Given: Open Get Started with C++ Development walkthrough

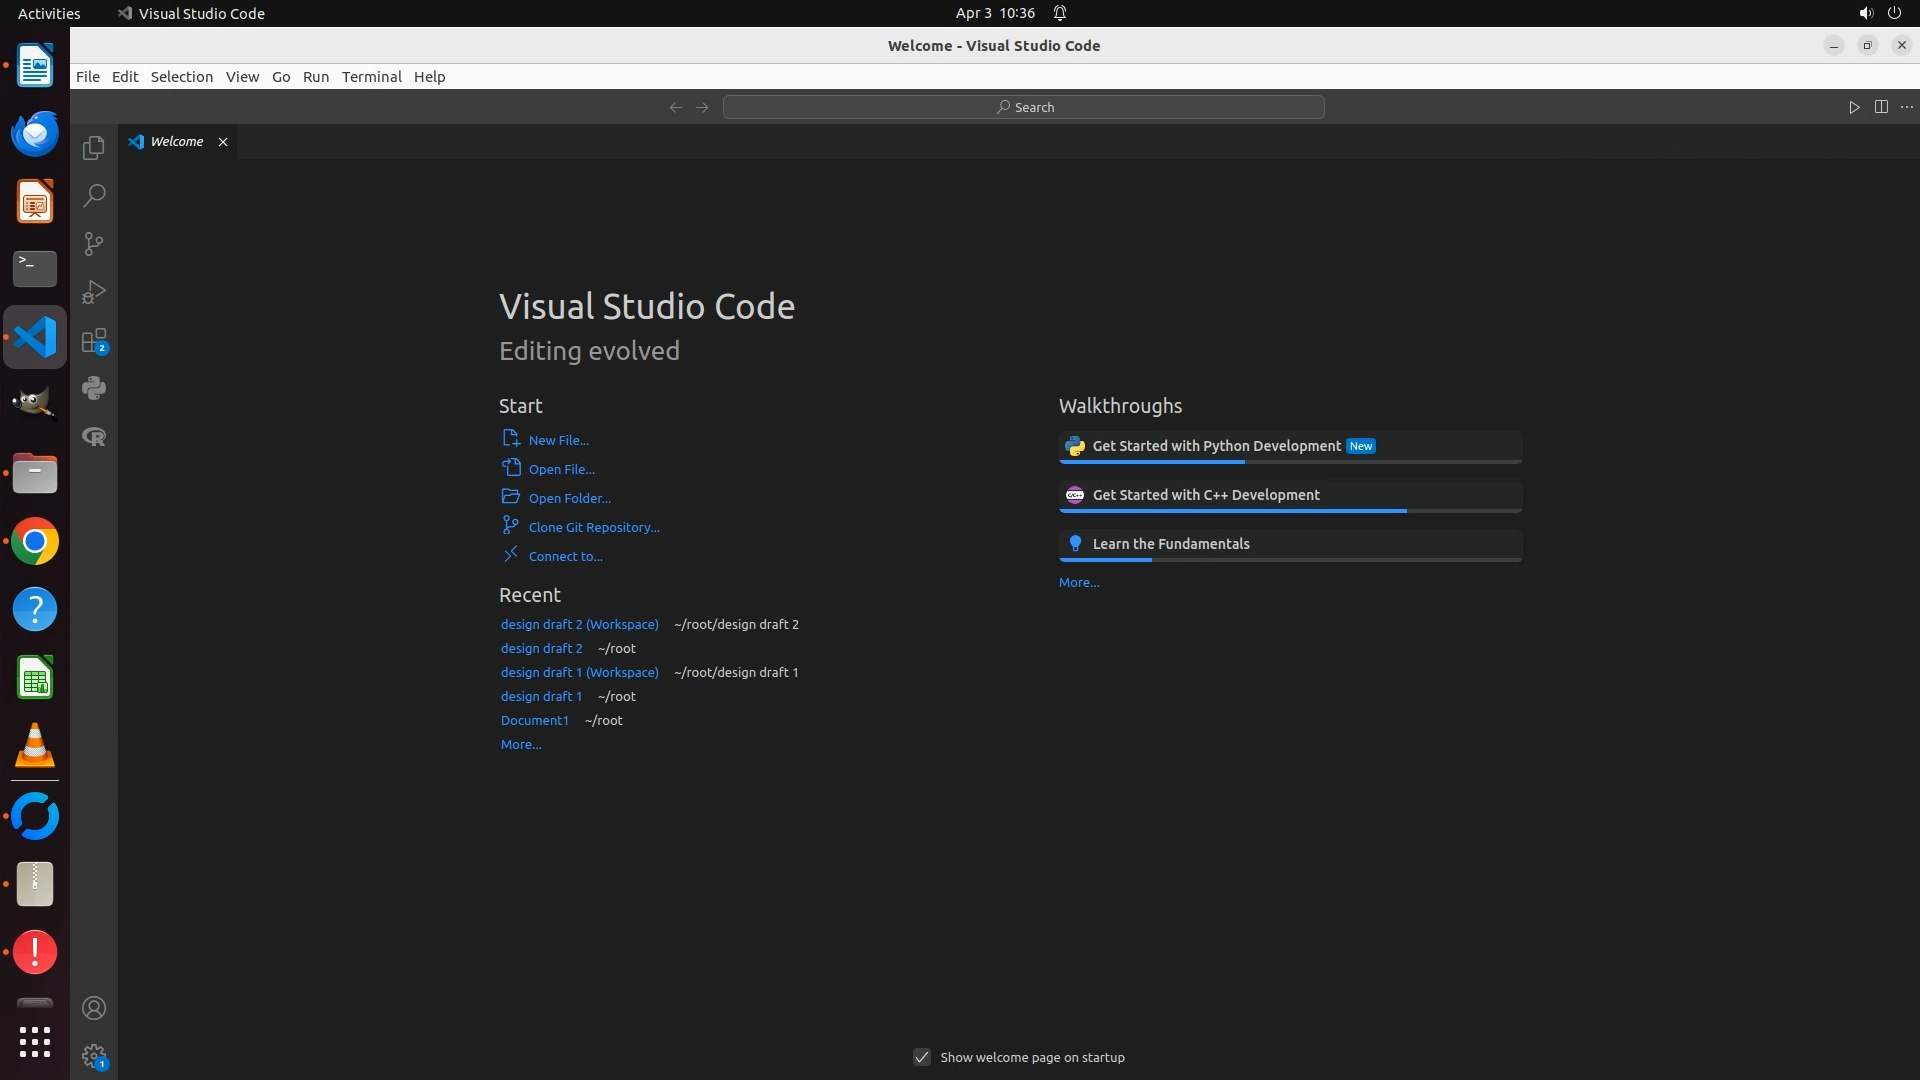Looking at the screenshot, I should click(x=1206, y=495).
